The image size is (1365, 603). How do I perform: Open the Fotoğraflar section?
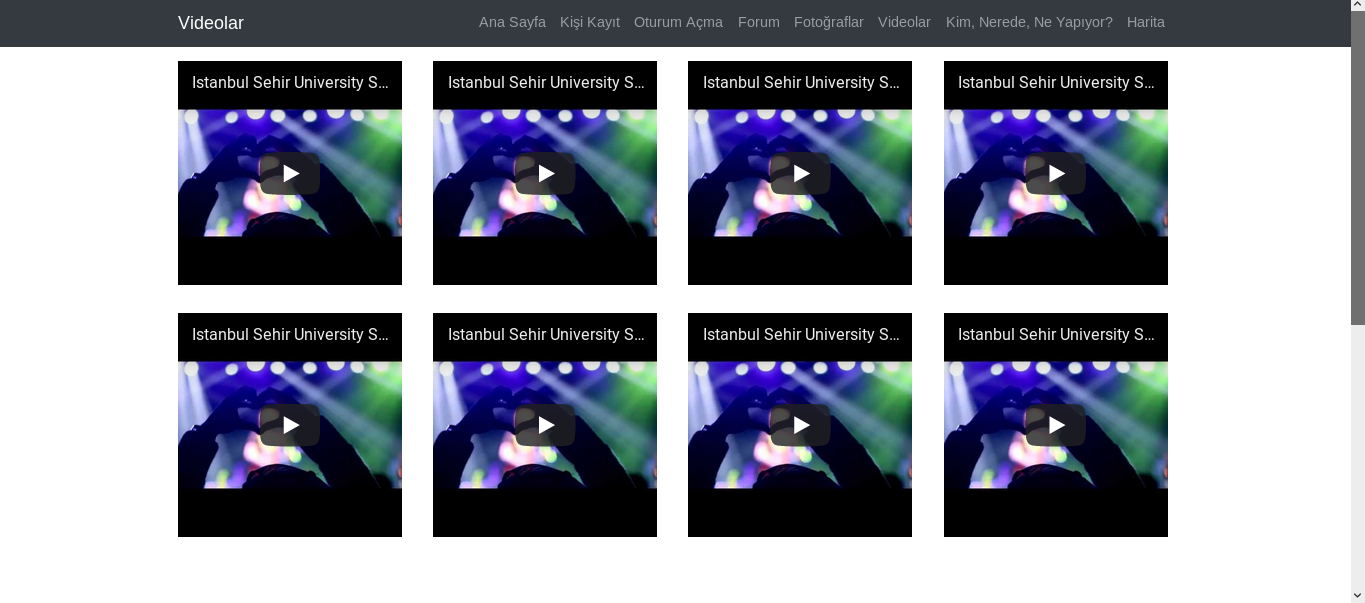(x=829, y=22)
